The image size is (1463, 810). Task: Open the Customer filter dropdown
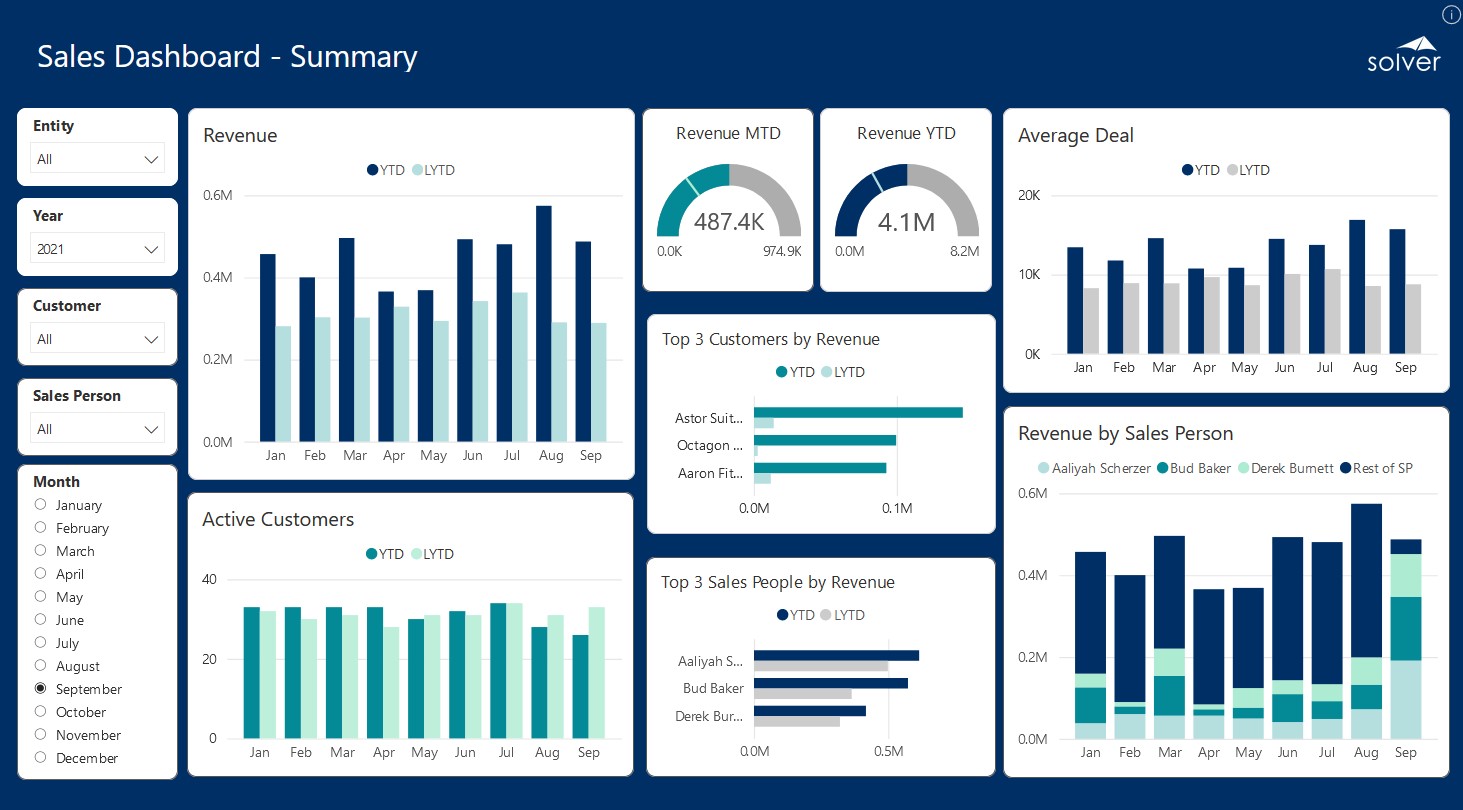pyautogui.click(x=97, y=339)
